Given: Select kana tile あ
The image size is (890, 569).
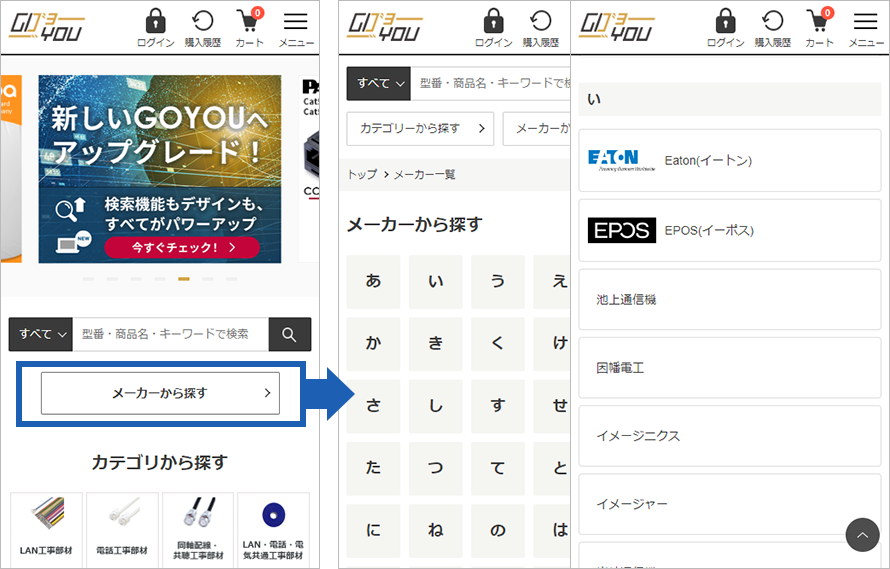Looking at the screenshot, I should tap(373, 282).
